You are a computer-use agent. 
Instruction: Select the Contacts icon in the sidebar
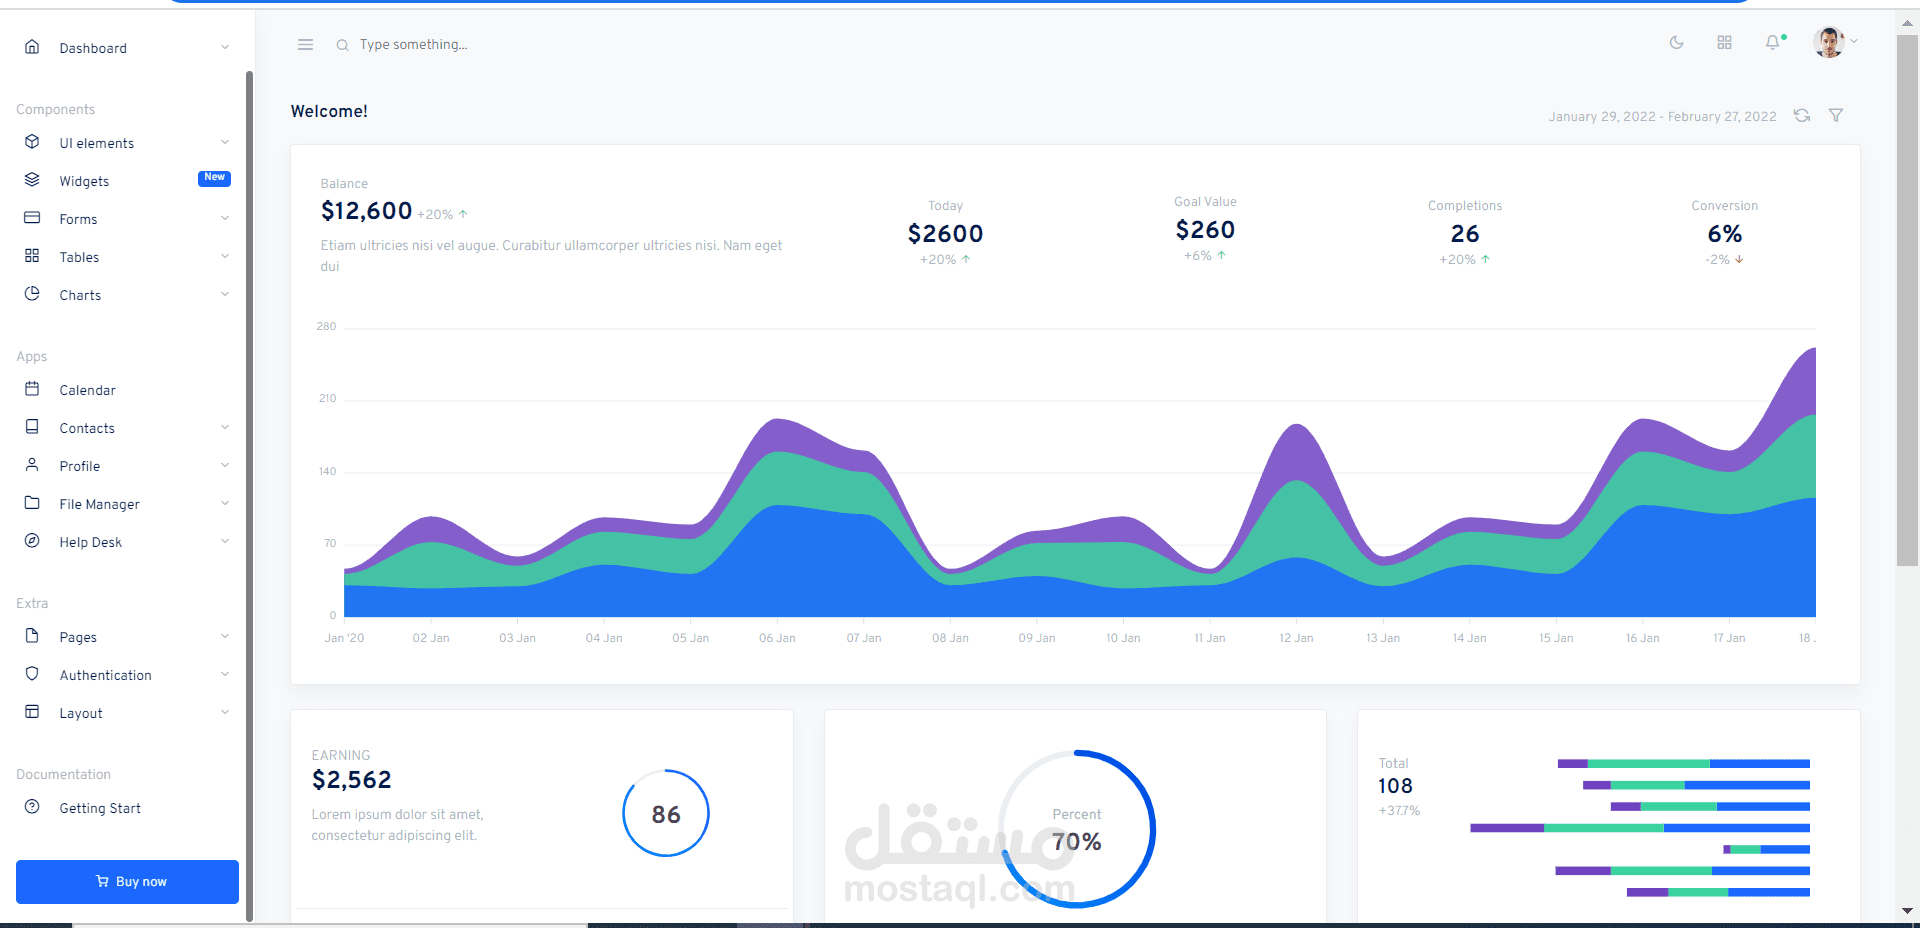(33, 427)
